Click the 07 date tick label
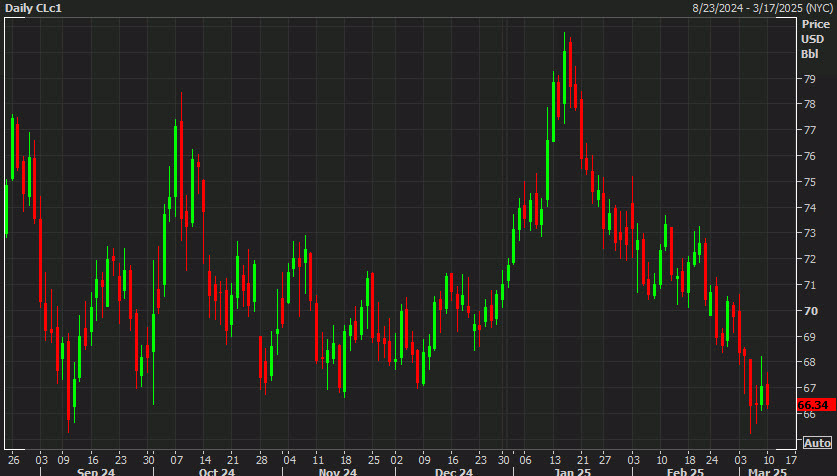Screen dimensions: 837x476 tap(176, 459)
